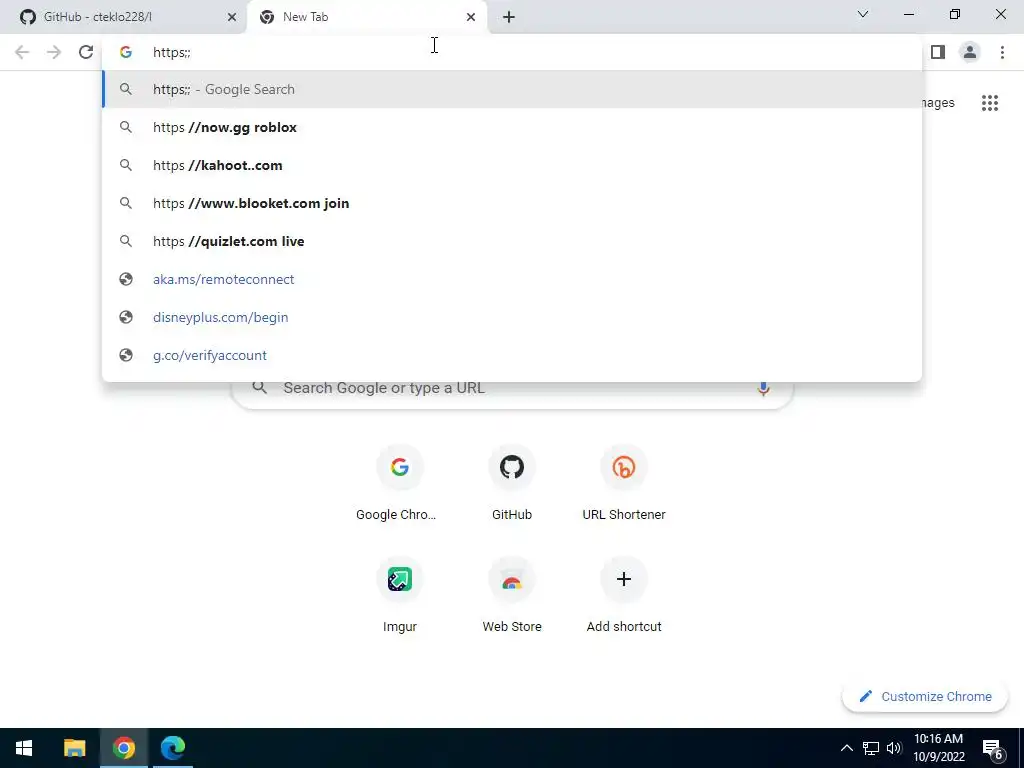The image size is (1024, 768).
Task: Switch to the GitHub - cteklo228 tab
Action: pyautogui.click(x=123, y=17)
